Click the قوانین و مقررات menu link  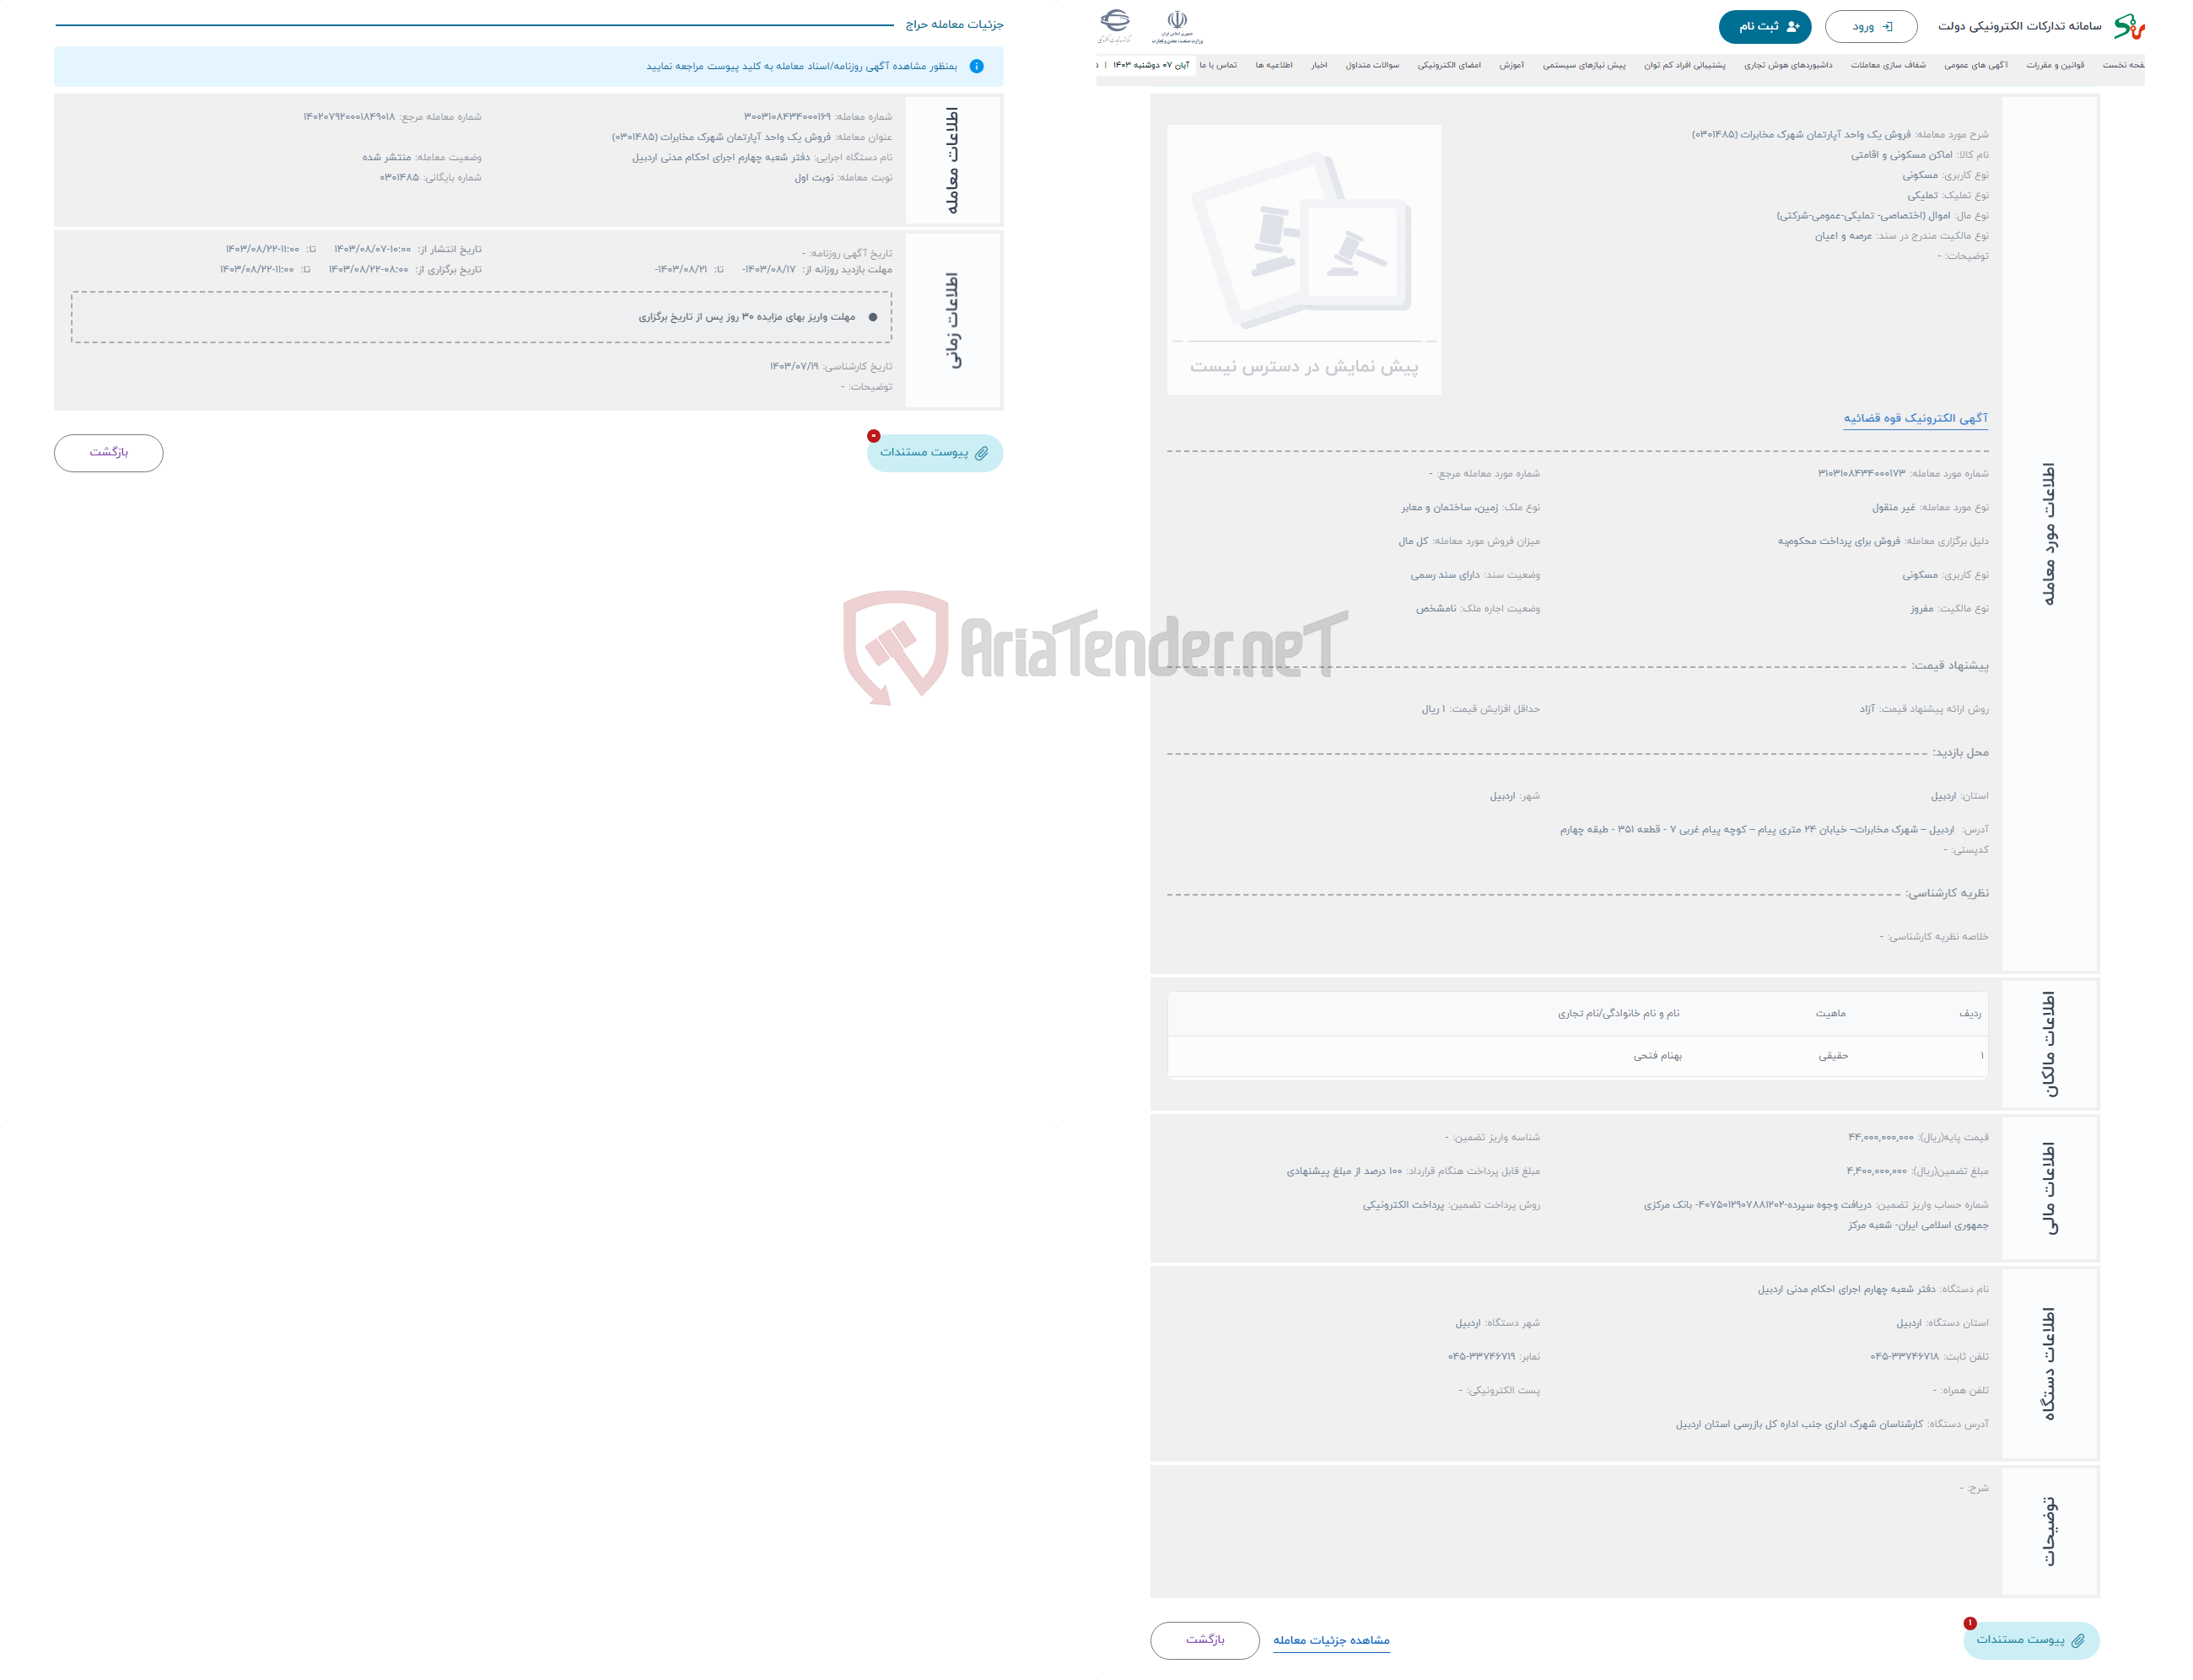coord(2083,74)
